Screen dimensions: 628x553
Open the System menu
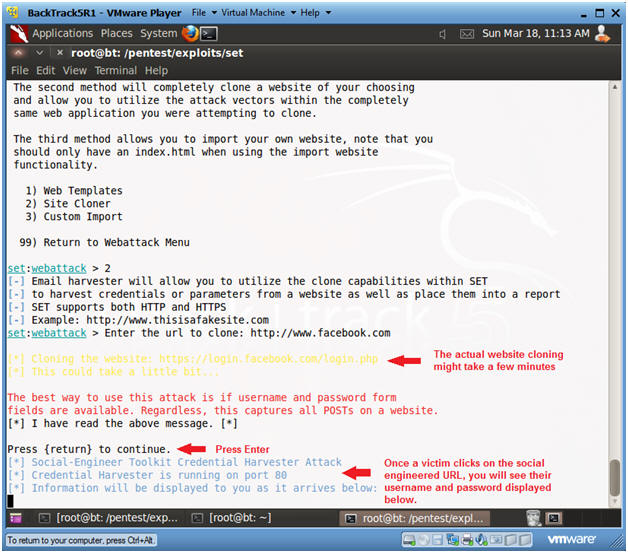click(x=159, y=33)
